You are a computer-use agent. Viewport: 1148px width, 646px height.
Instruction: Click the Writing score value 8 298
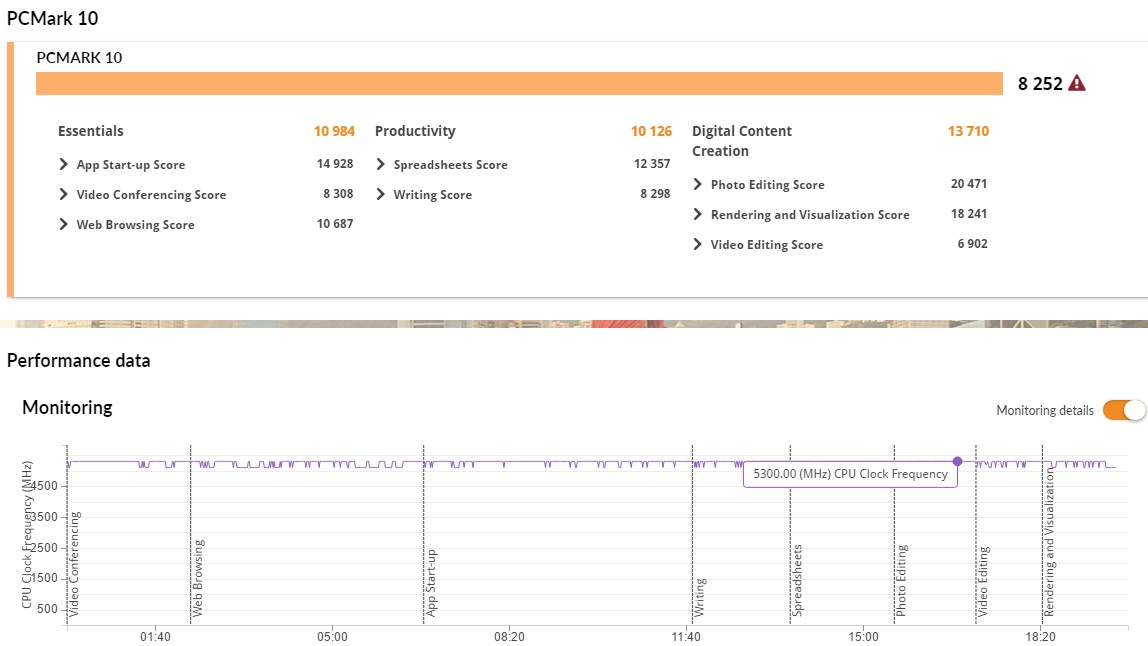click(655, 194)
